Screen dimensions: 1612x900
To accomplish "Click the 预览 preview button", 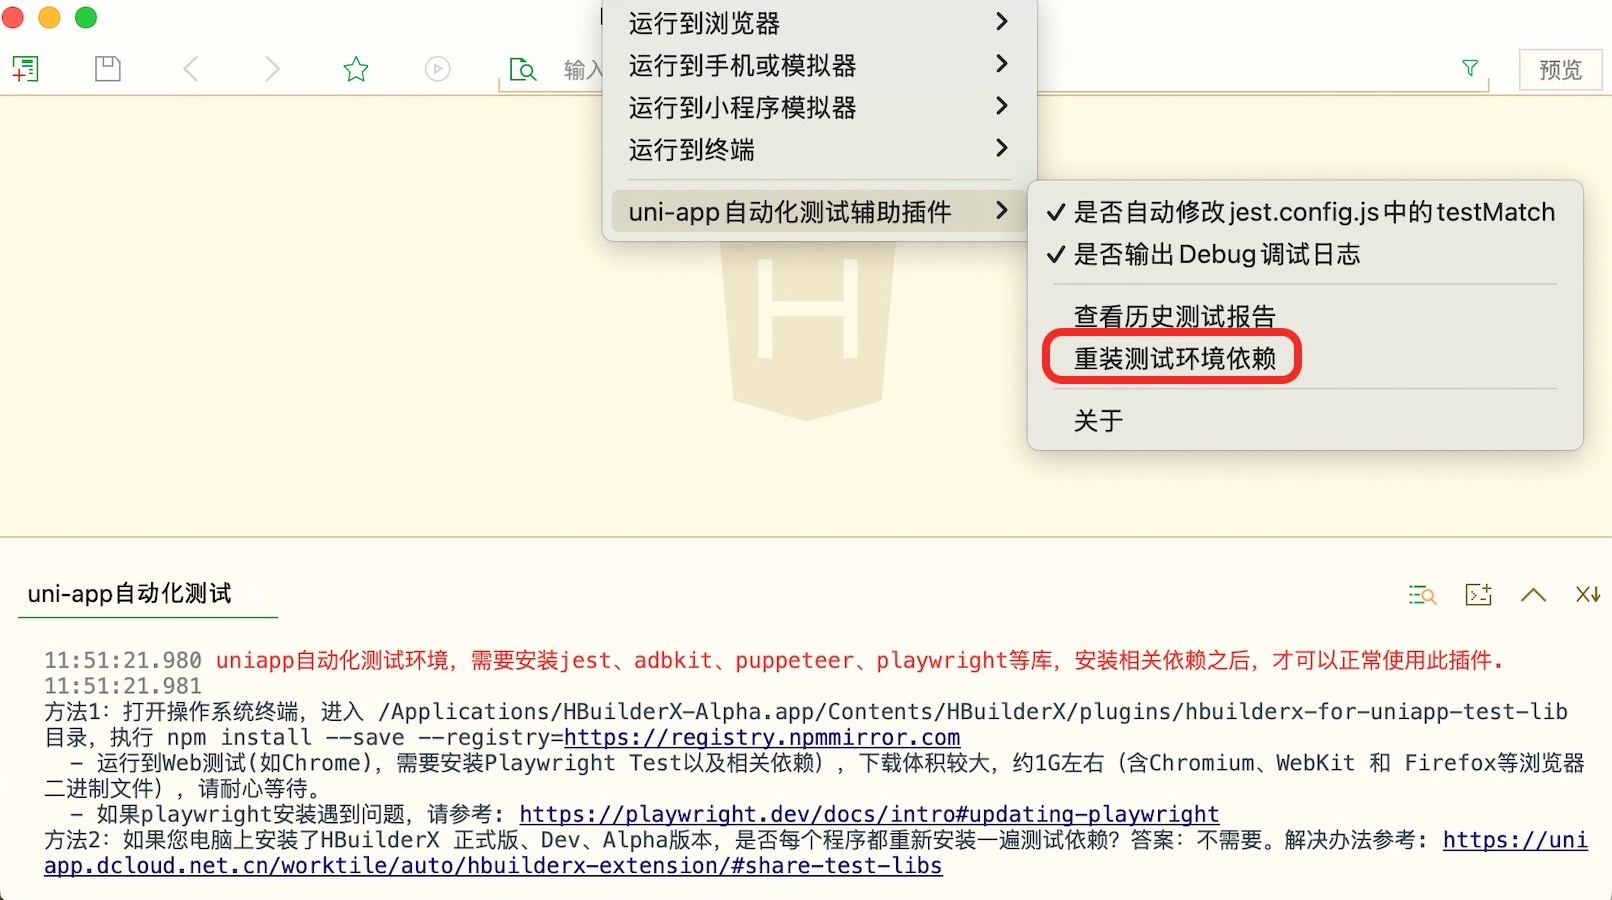I will [x=1560, y=70].
